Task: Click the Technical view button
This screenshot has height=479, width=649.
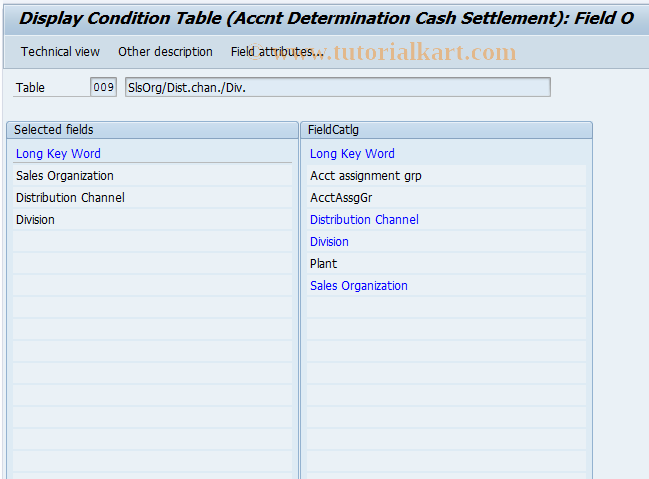Action: click(x=60, y=52)
